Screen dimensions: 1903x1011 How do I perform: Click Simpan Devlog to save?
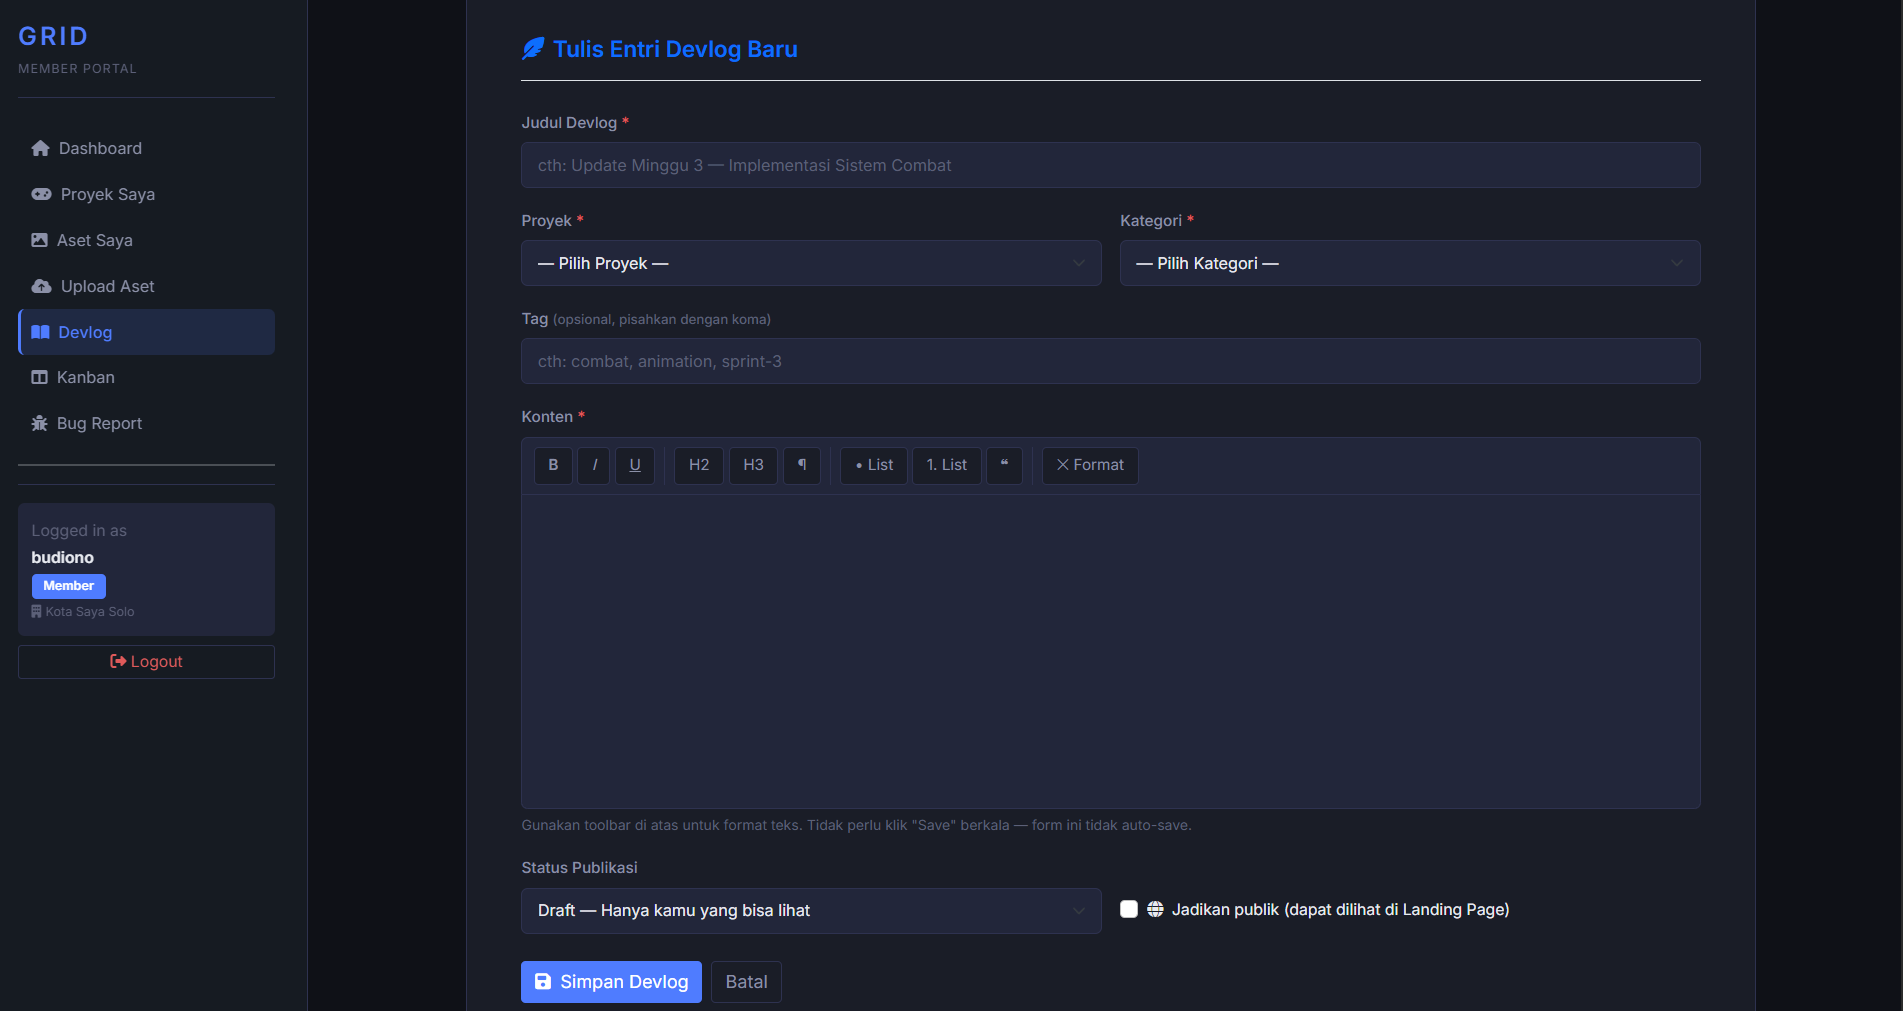pos(611,982)
